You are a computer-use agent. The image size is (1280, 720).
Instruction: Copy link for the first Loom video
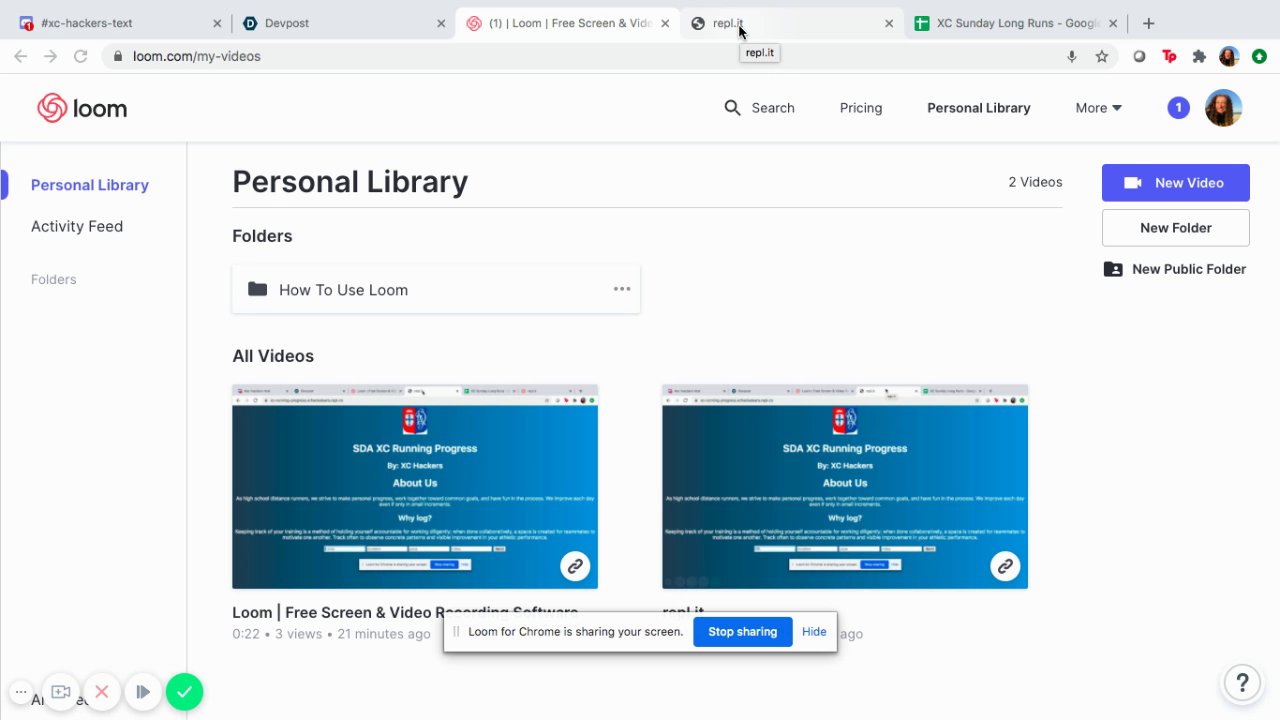click(x=575, y=566)
